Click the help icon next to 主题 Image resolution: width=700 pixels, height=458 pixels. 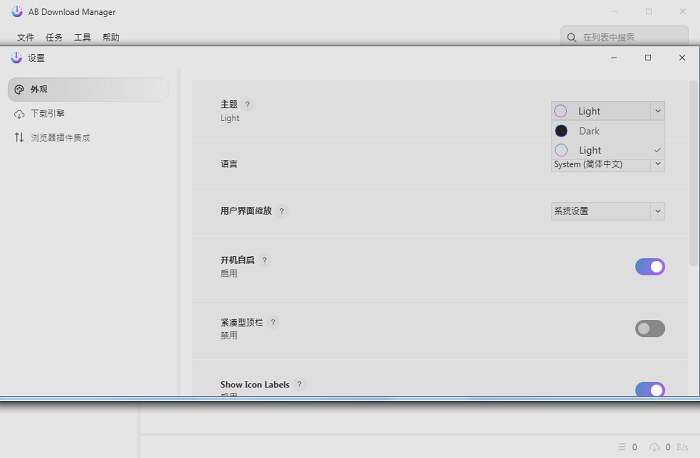coord(247,104)
